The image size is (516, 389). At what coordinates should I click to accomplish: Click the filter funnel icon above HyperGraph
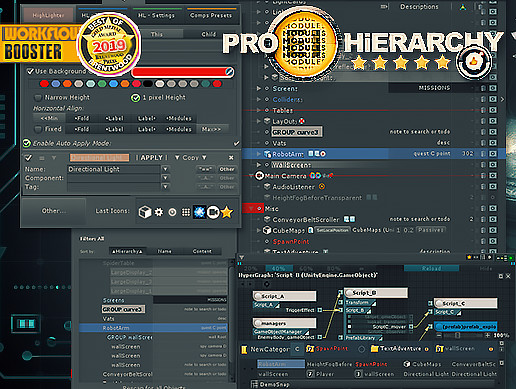point(242,257)
